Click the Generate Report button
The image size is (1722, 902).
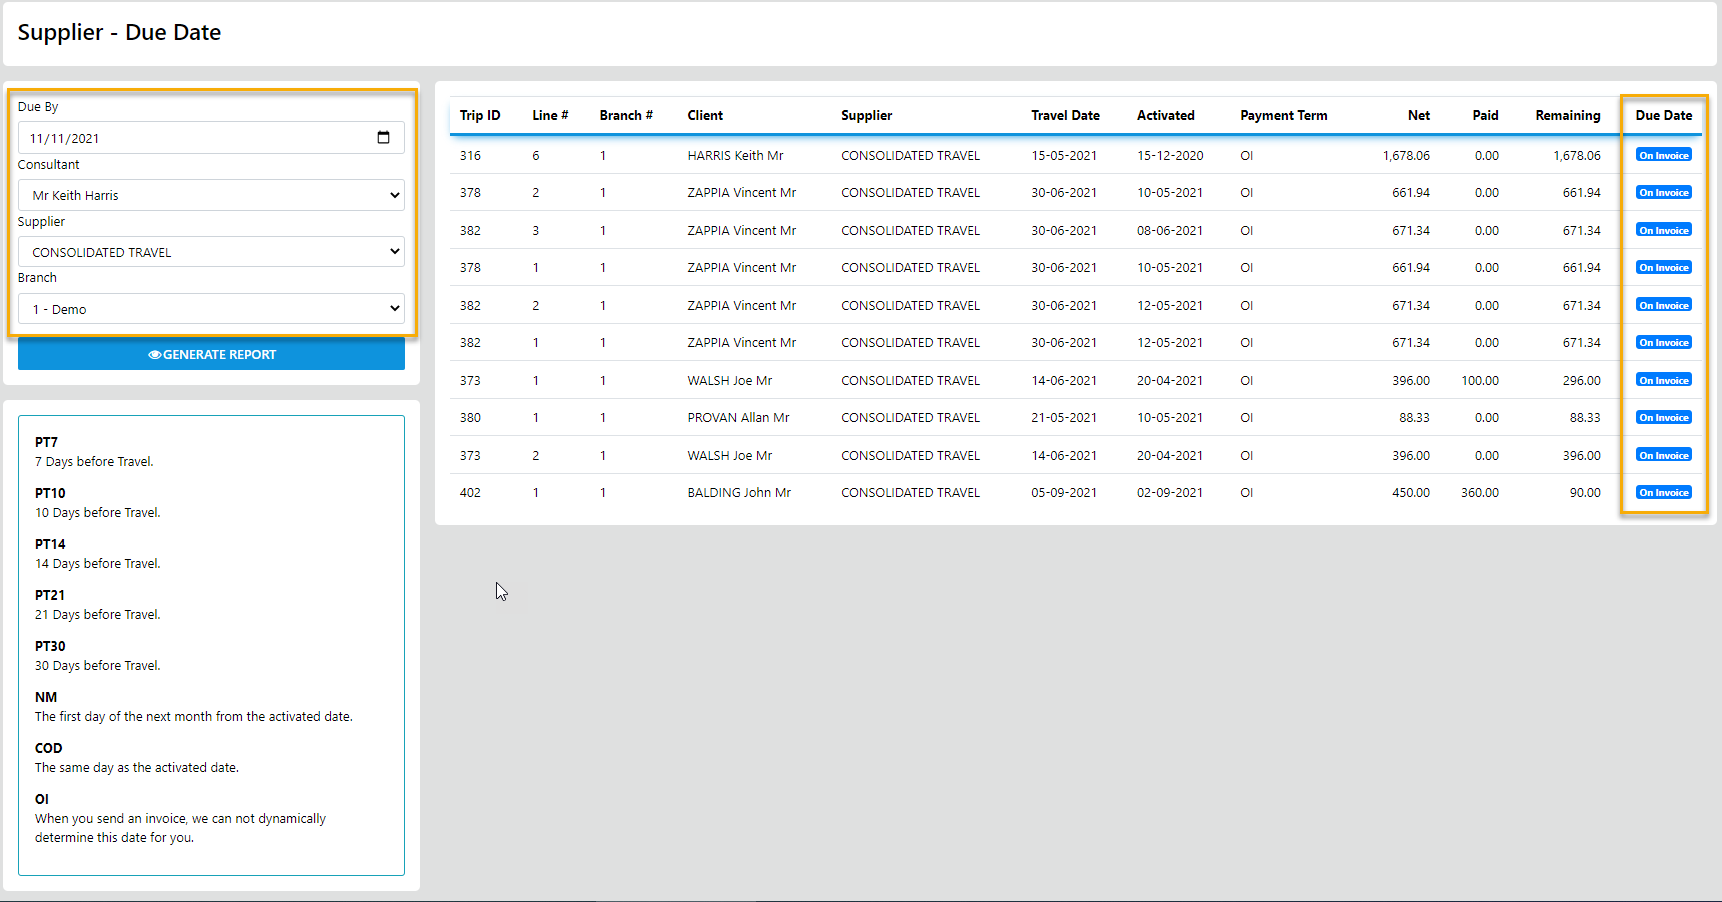coord(211,354)
